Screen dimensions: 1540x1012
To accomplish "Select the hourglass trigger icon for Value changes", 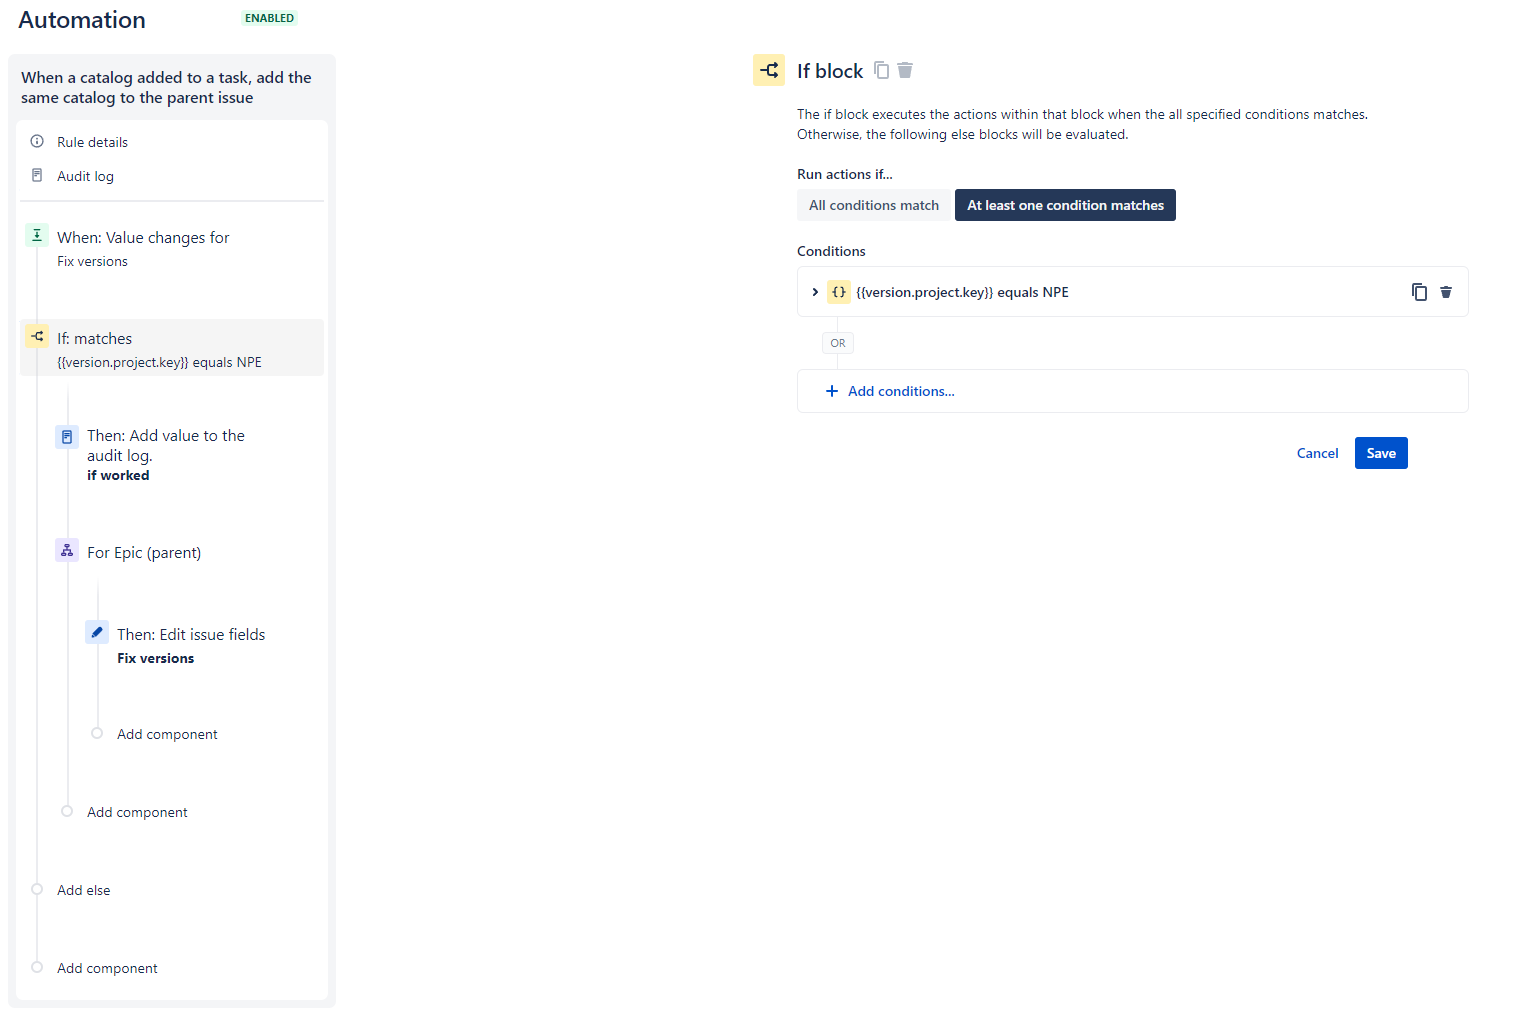I will pyautogui.click(x=37, y=235).
